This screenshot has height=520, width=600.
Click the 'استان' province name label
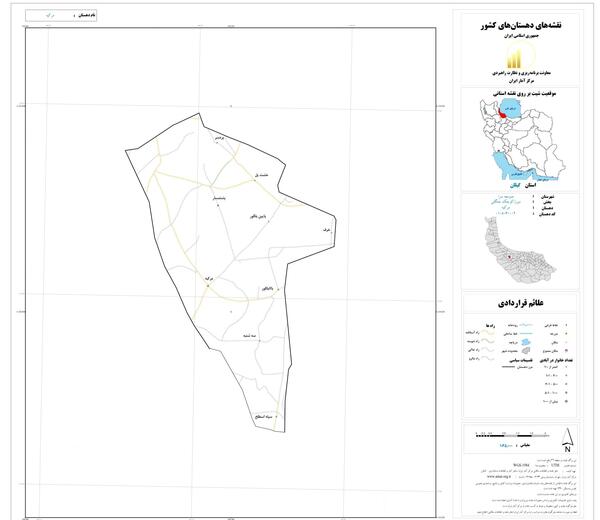(530, 186)
